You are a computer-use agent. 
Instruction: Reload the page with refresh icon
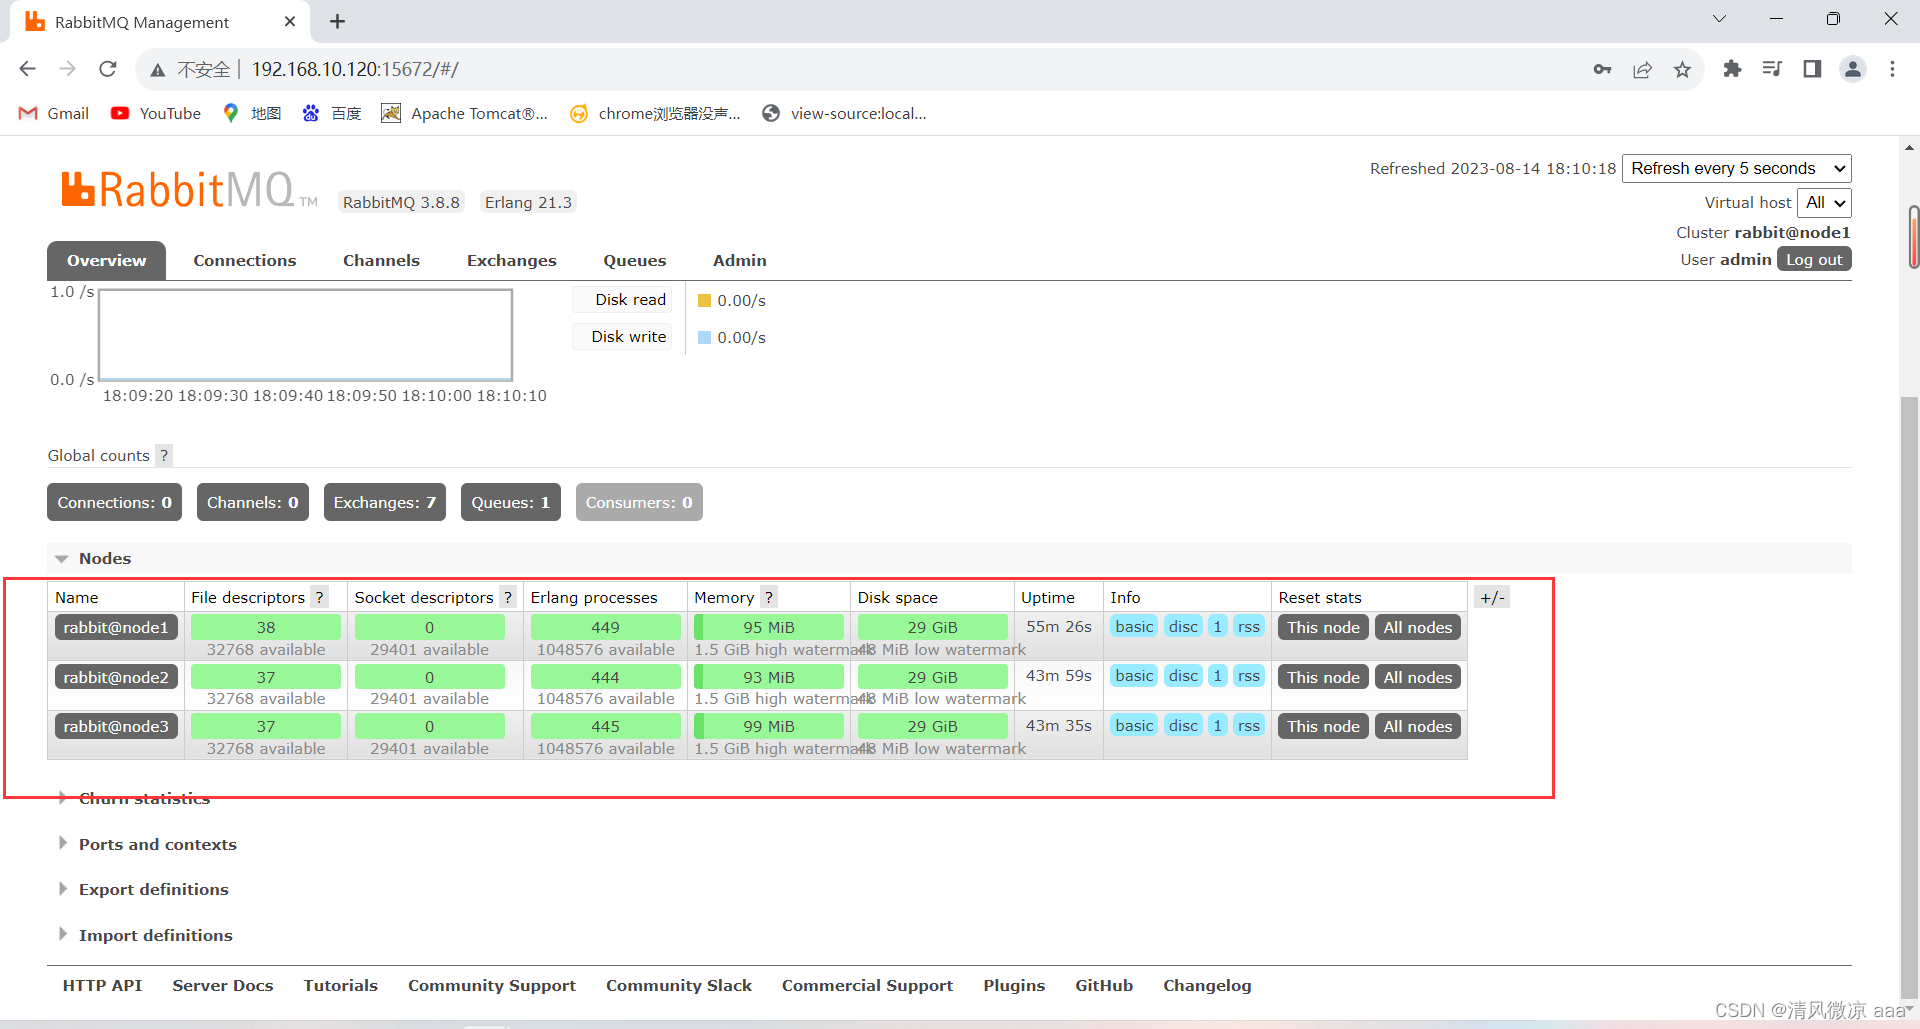click(x=108, y=69)
